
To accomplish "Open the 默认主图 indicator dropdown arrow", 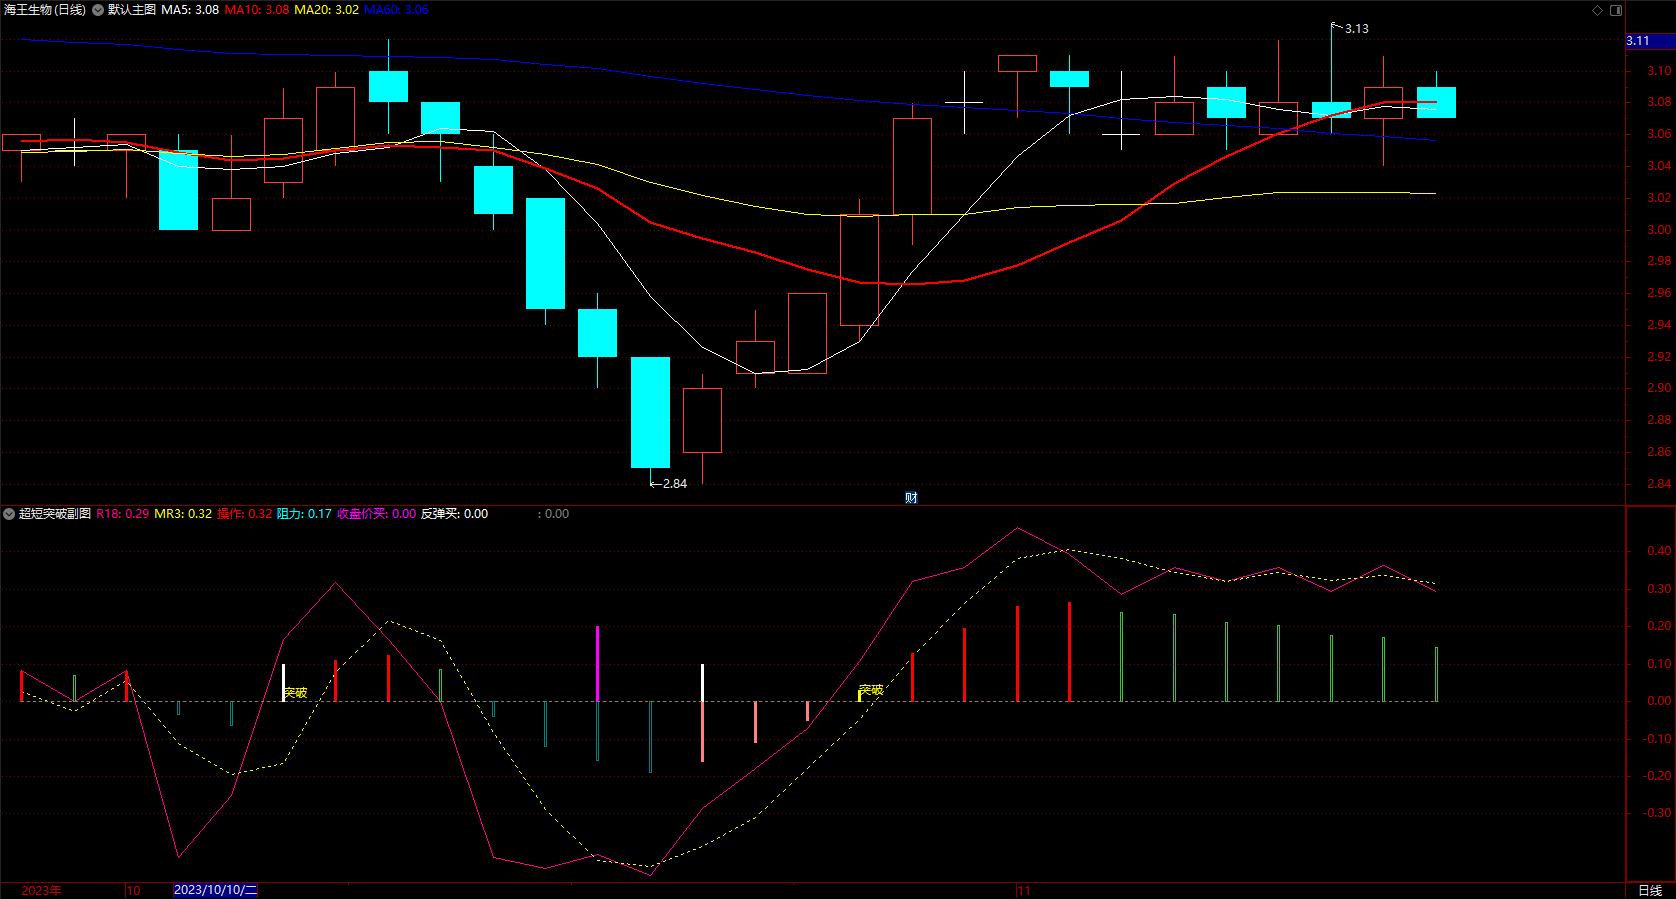I will point(98,10).
